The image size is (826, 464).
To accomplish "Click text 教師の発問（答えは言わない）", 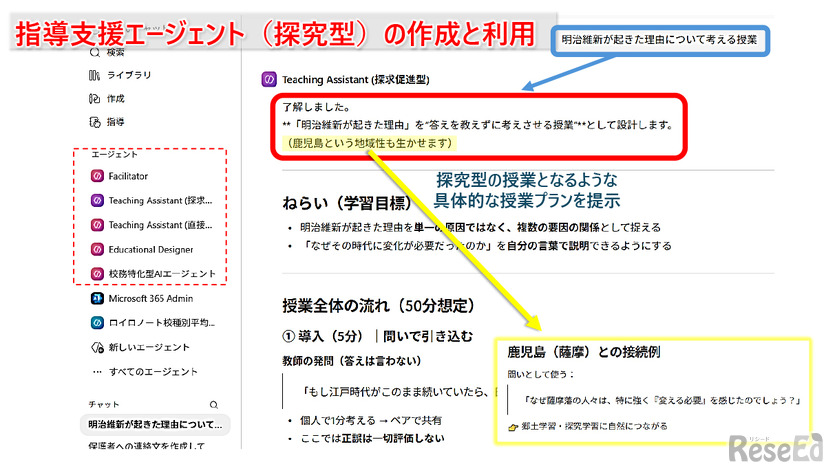I will click(x=352, y=361).
